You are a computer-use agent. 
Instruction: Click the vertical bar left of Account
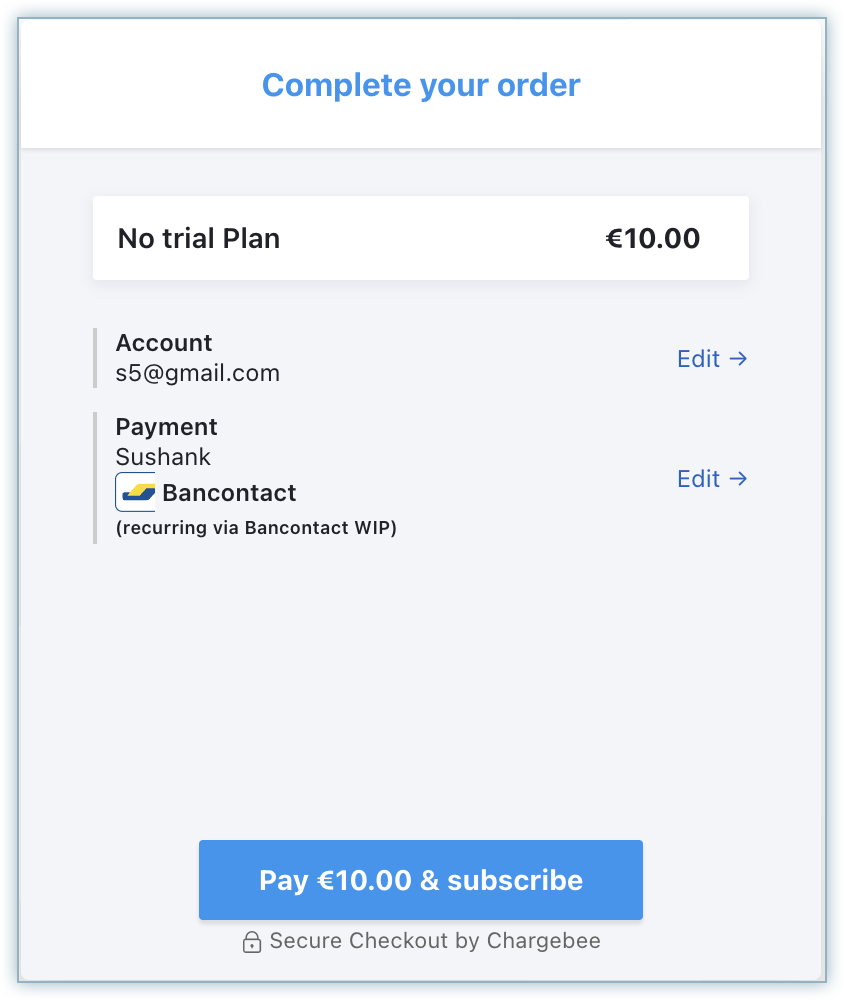[x=95, y=358]
